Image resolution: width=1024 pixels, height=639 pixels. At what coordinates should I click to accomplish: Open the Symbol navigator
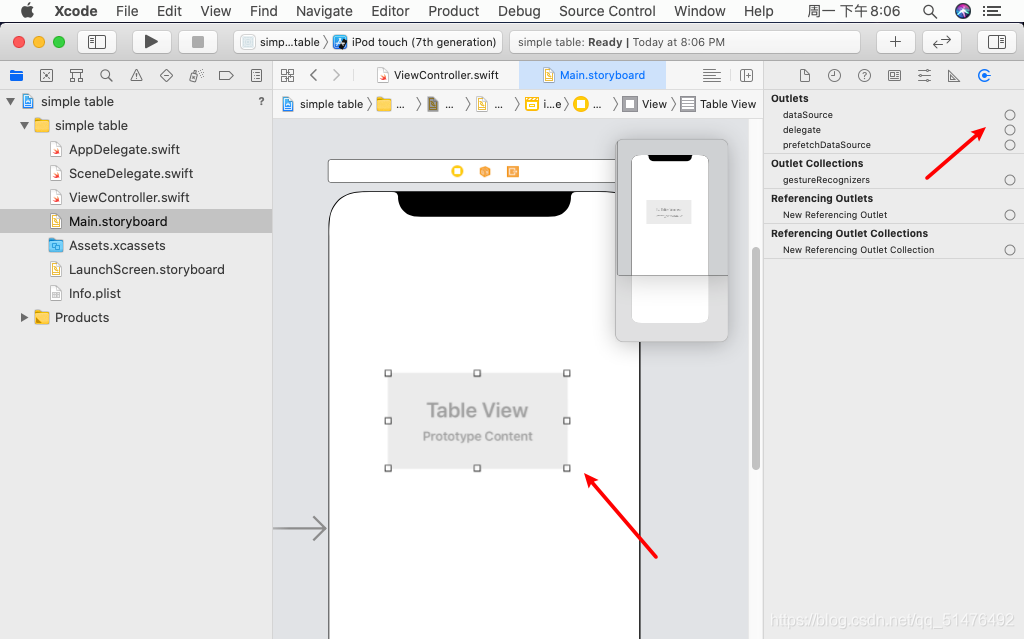click(x=76, y=76)
